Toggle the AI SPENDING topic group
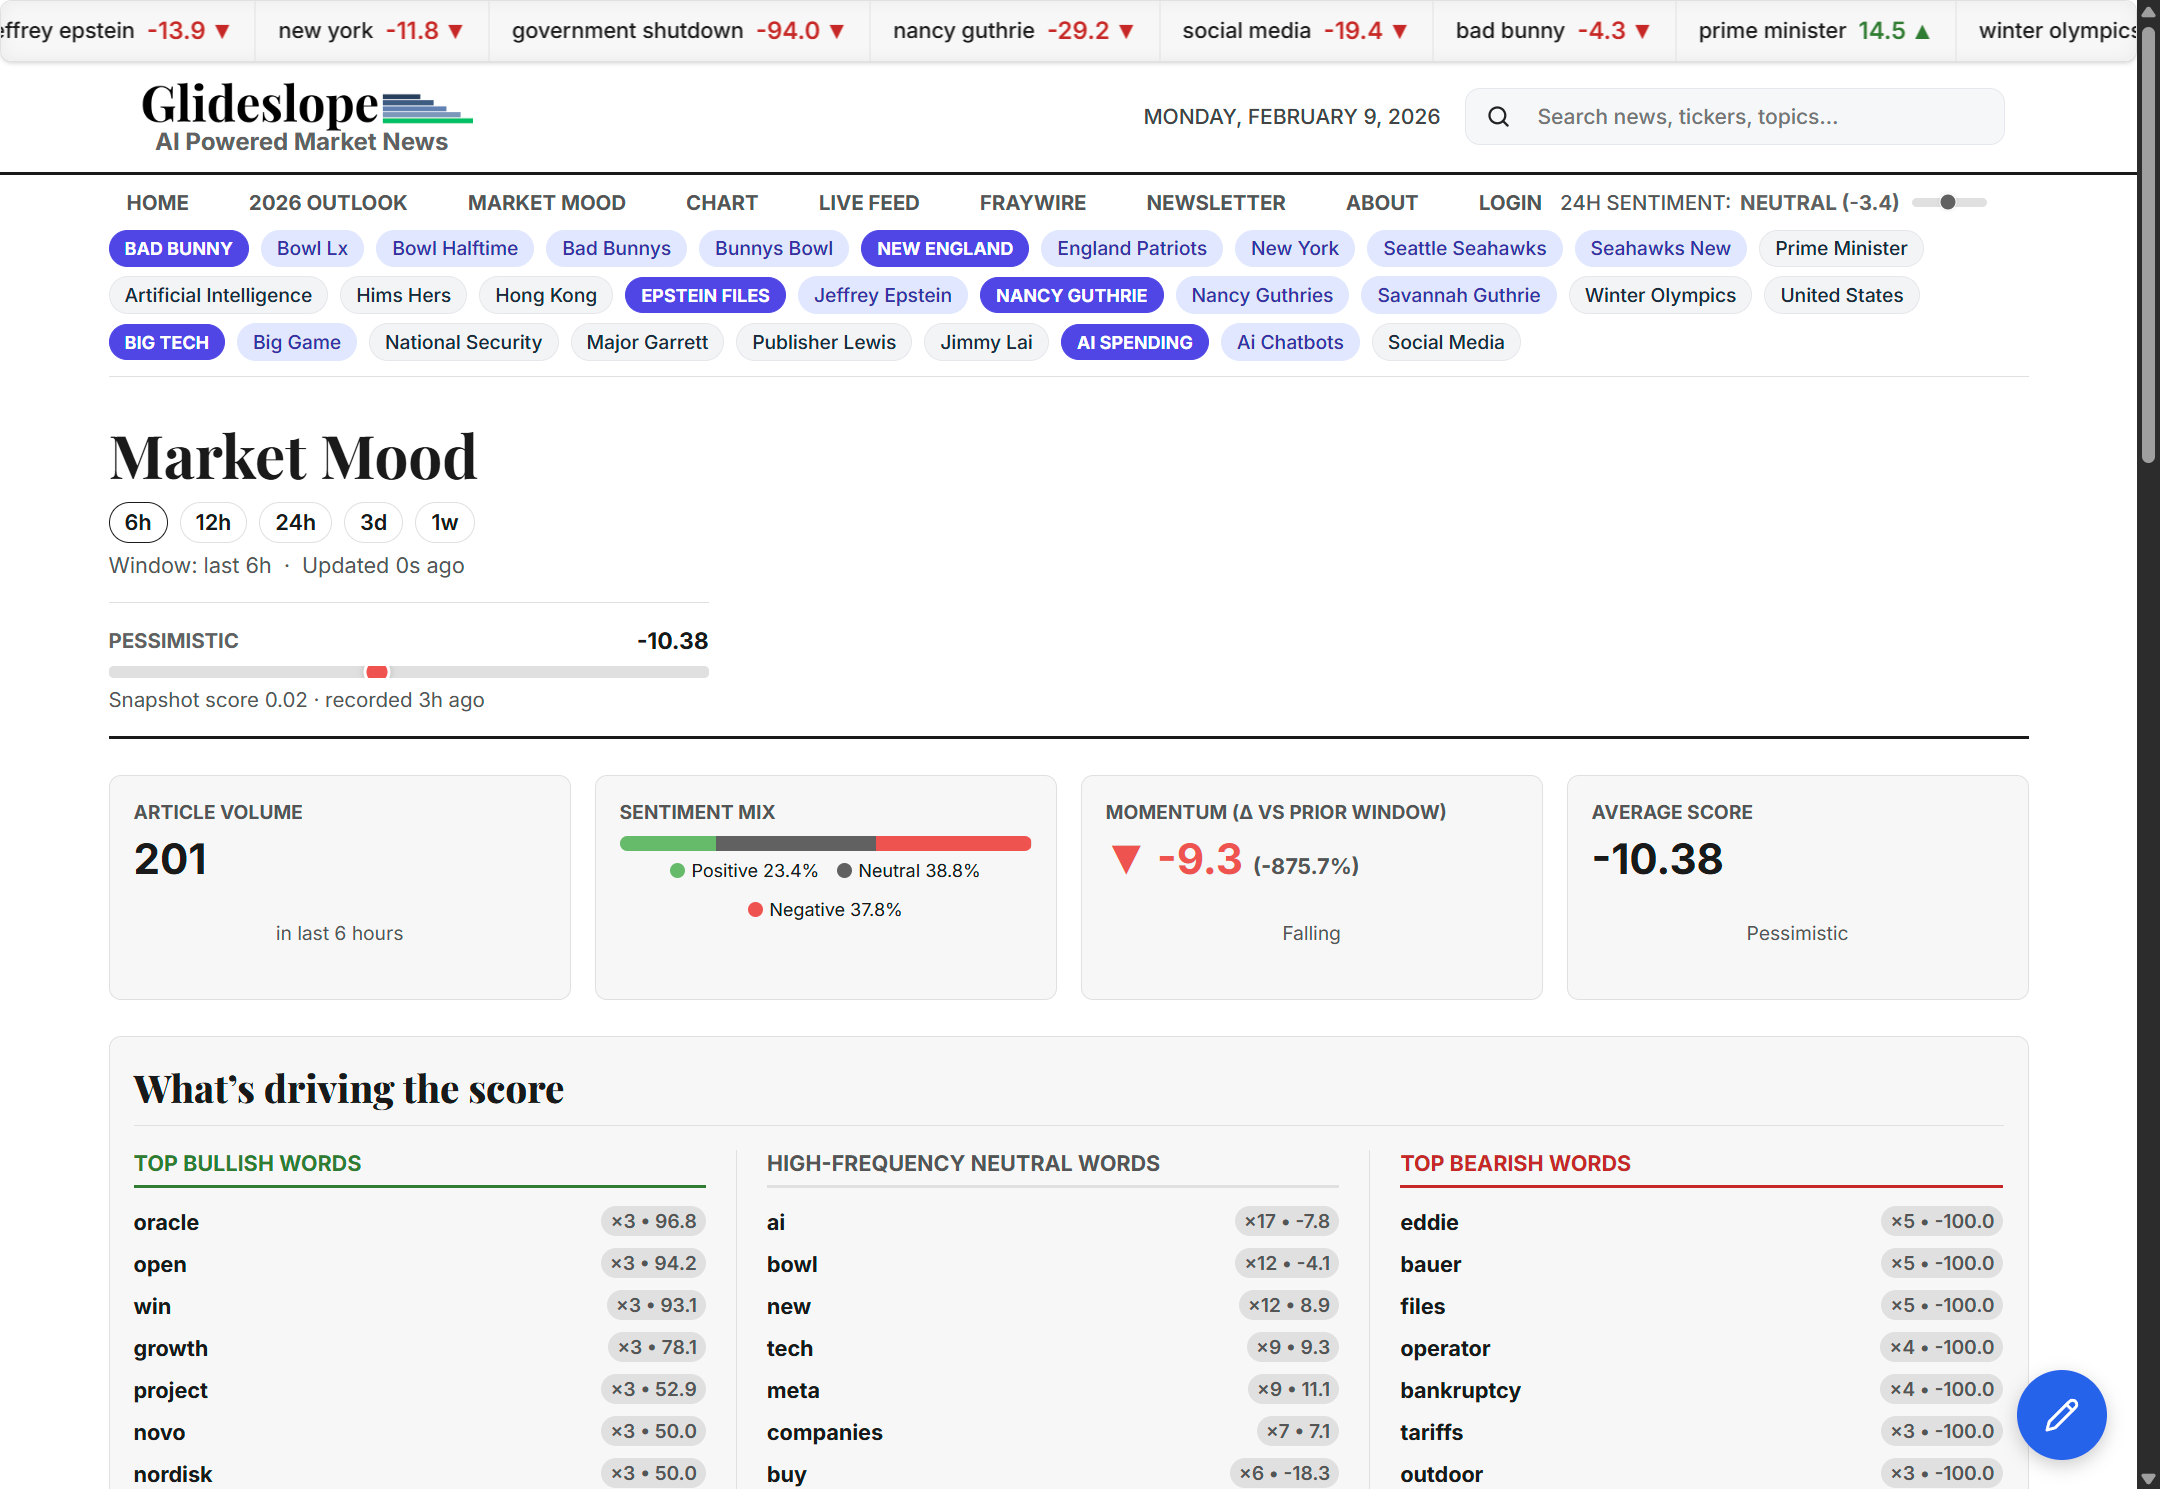 click(1134, 342)
